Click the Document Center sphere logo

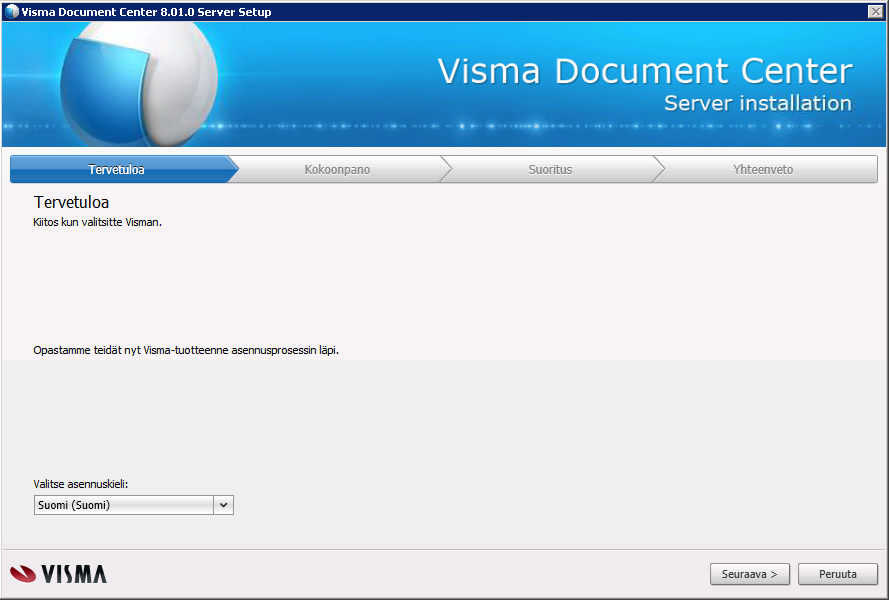point(139,83)
